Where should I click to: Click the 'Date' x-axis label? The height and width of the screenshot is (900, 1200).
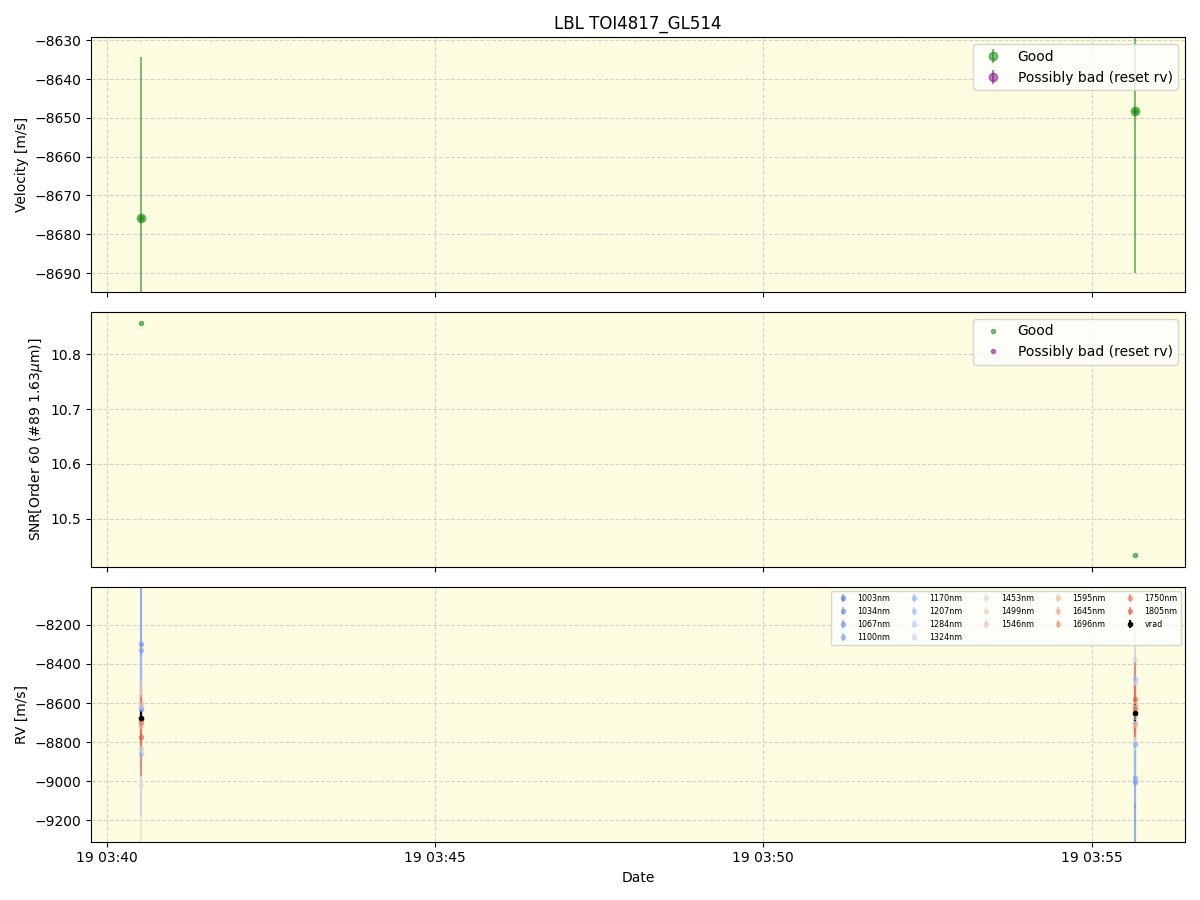pos(638,877)
